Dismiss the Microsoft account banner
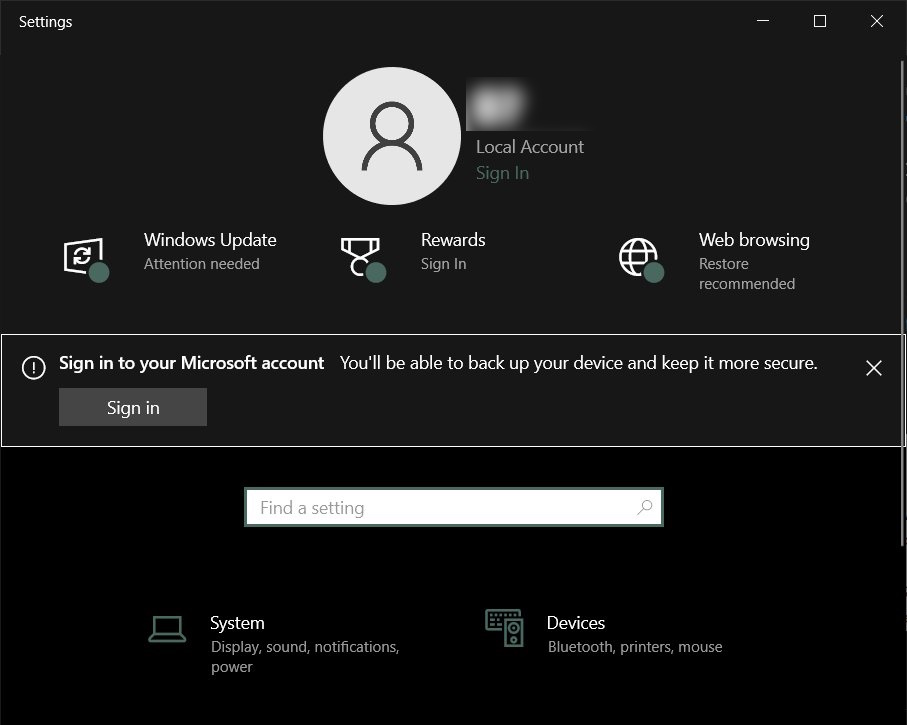The width and height of the screenshot is (907, 725). [873, 368]
